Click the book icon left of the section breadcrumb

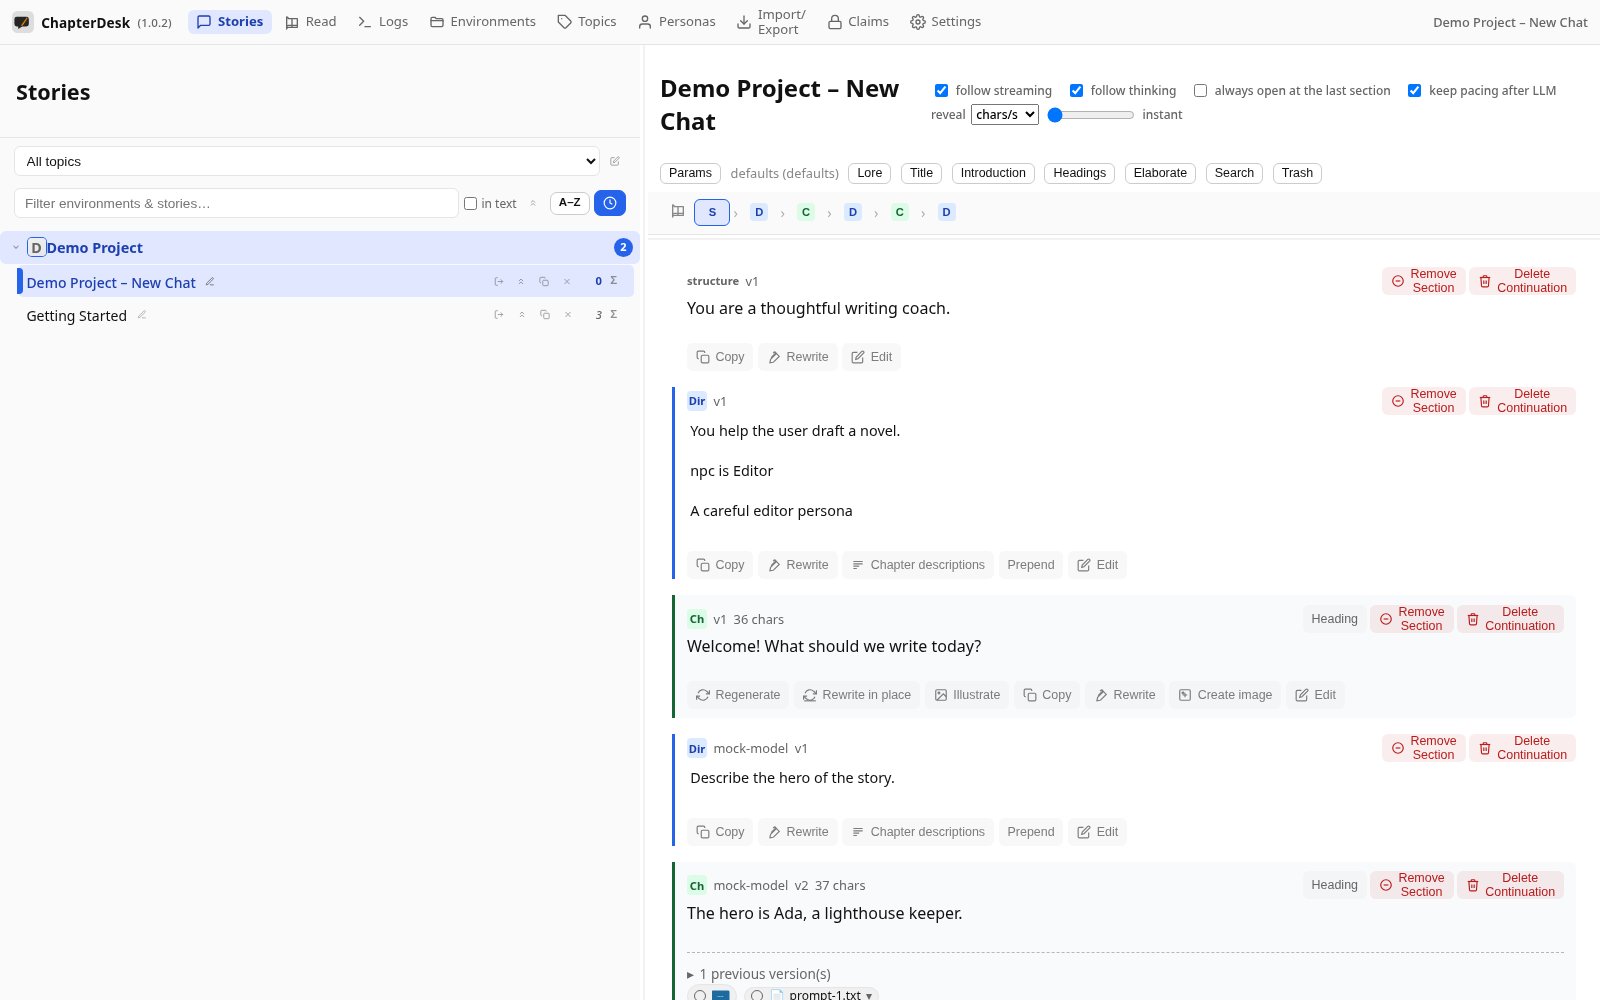point(678,212)
